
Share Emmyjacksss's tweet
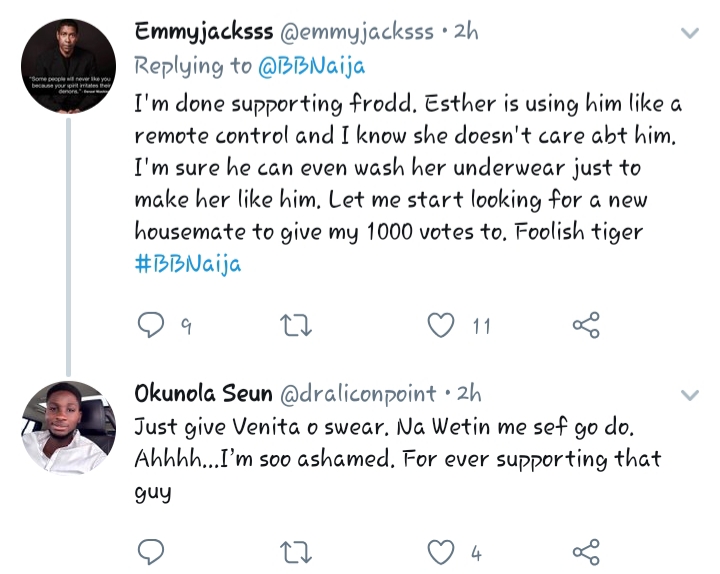click(x=585, y=324)
